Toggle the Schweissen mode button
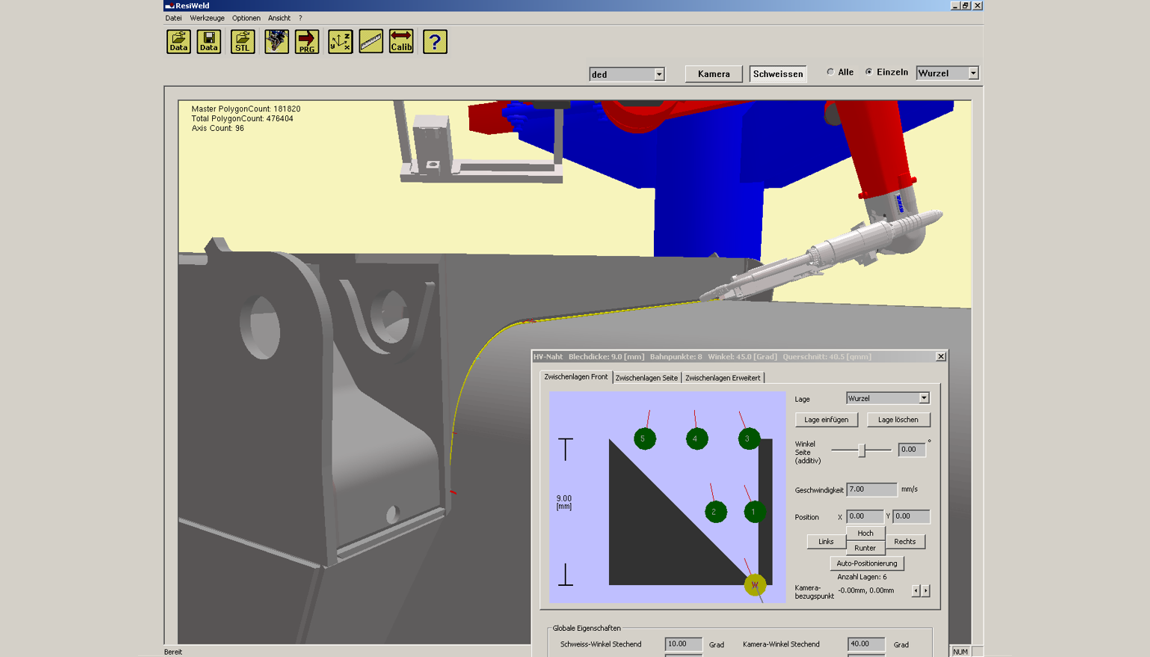 (x=778, y=74)
